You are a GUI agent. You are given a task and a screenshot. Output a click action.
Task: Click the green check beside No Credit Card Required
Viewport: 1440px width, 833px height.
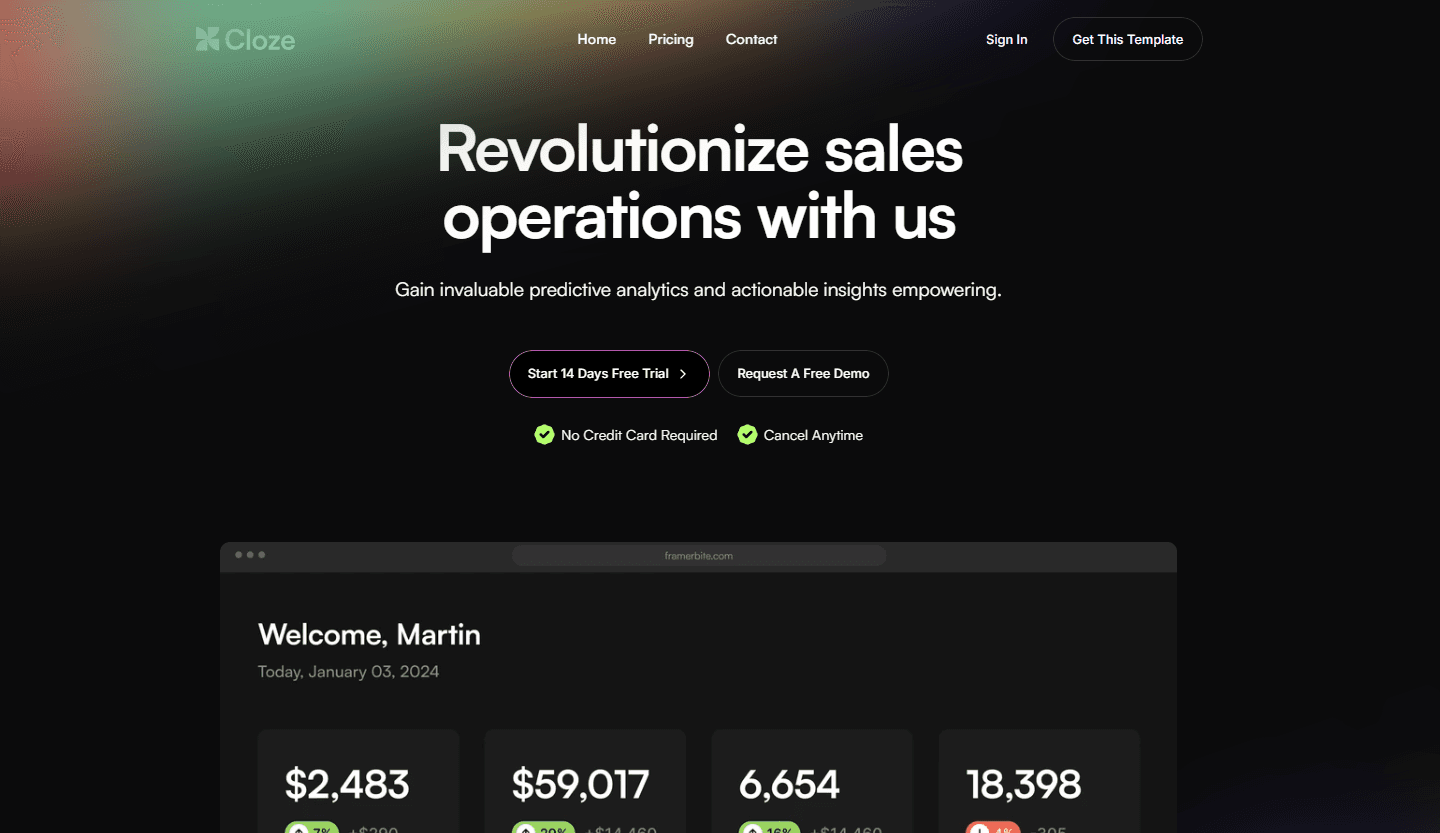pos(544,435)
